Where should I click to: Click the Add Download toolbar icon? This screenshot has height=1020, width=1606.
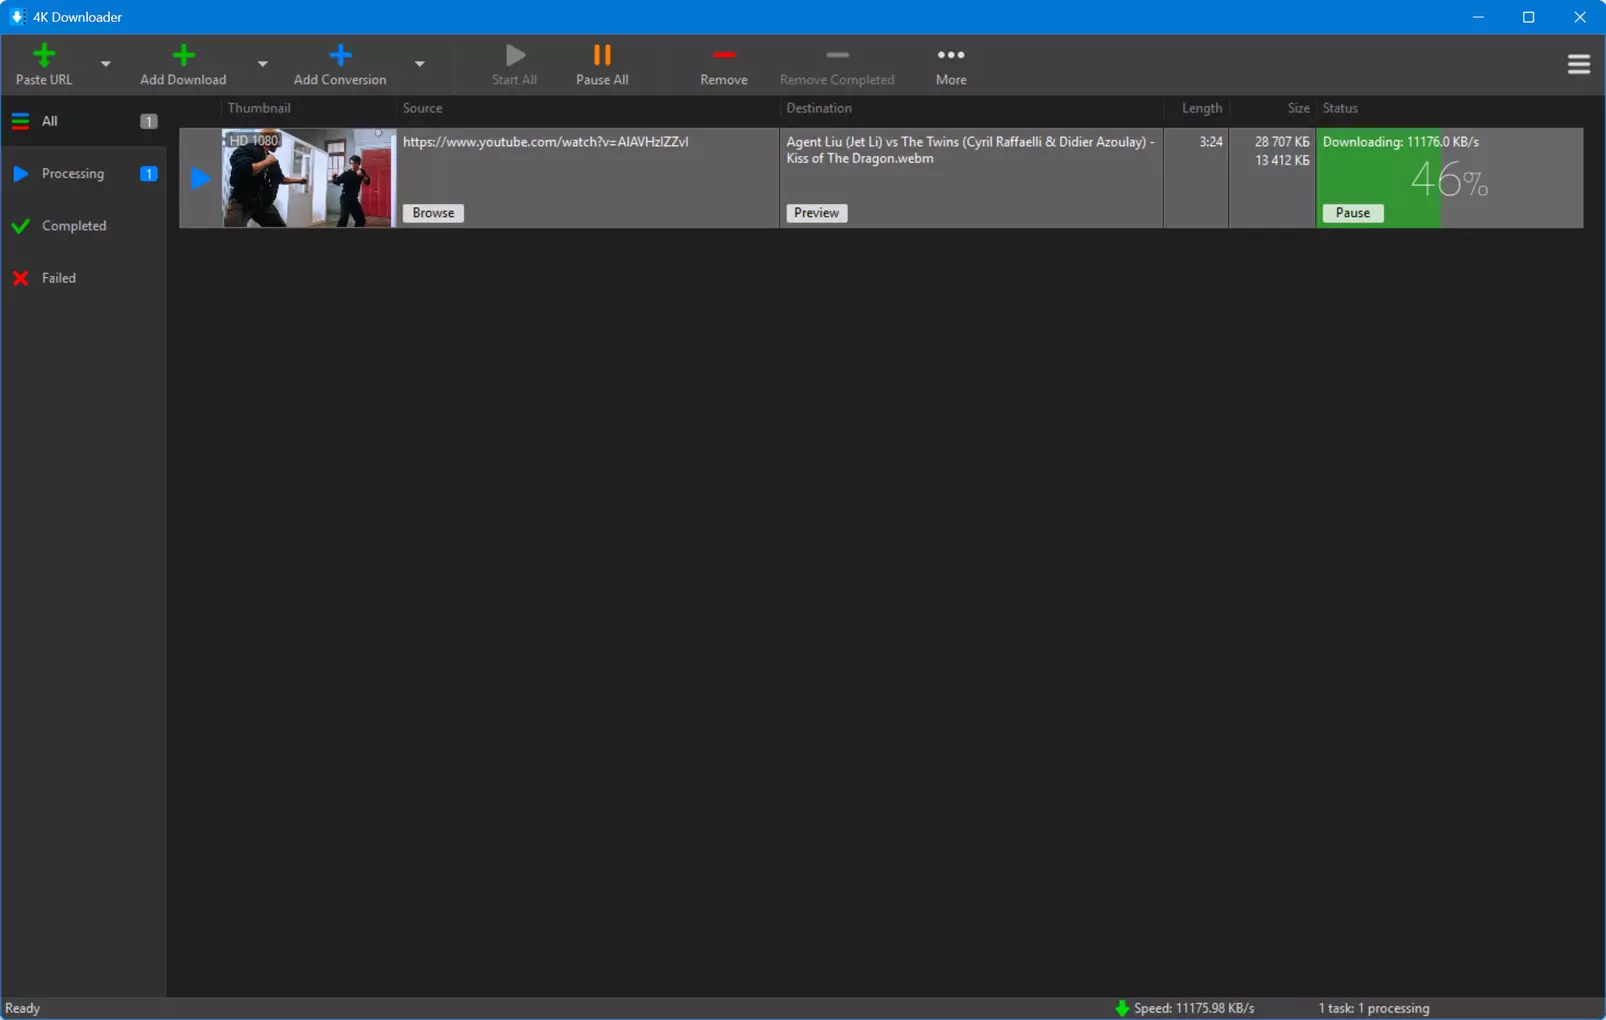pyautogui.click(x=183, y=55)
